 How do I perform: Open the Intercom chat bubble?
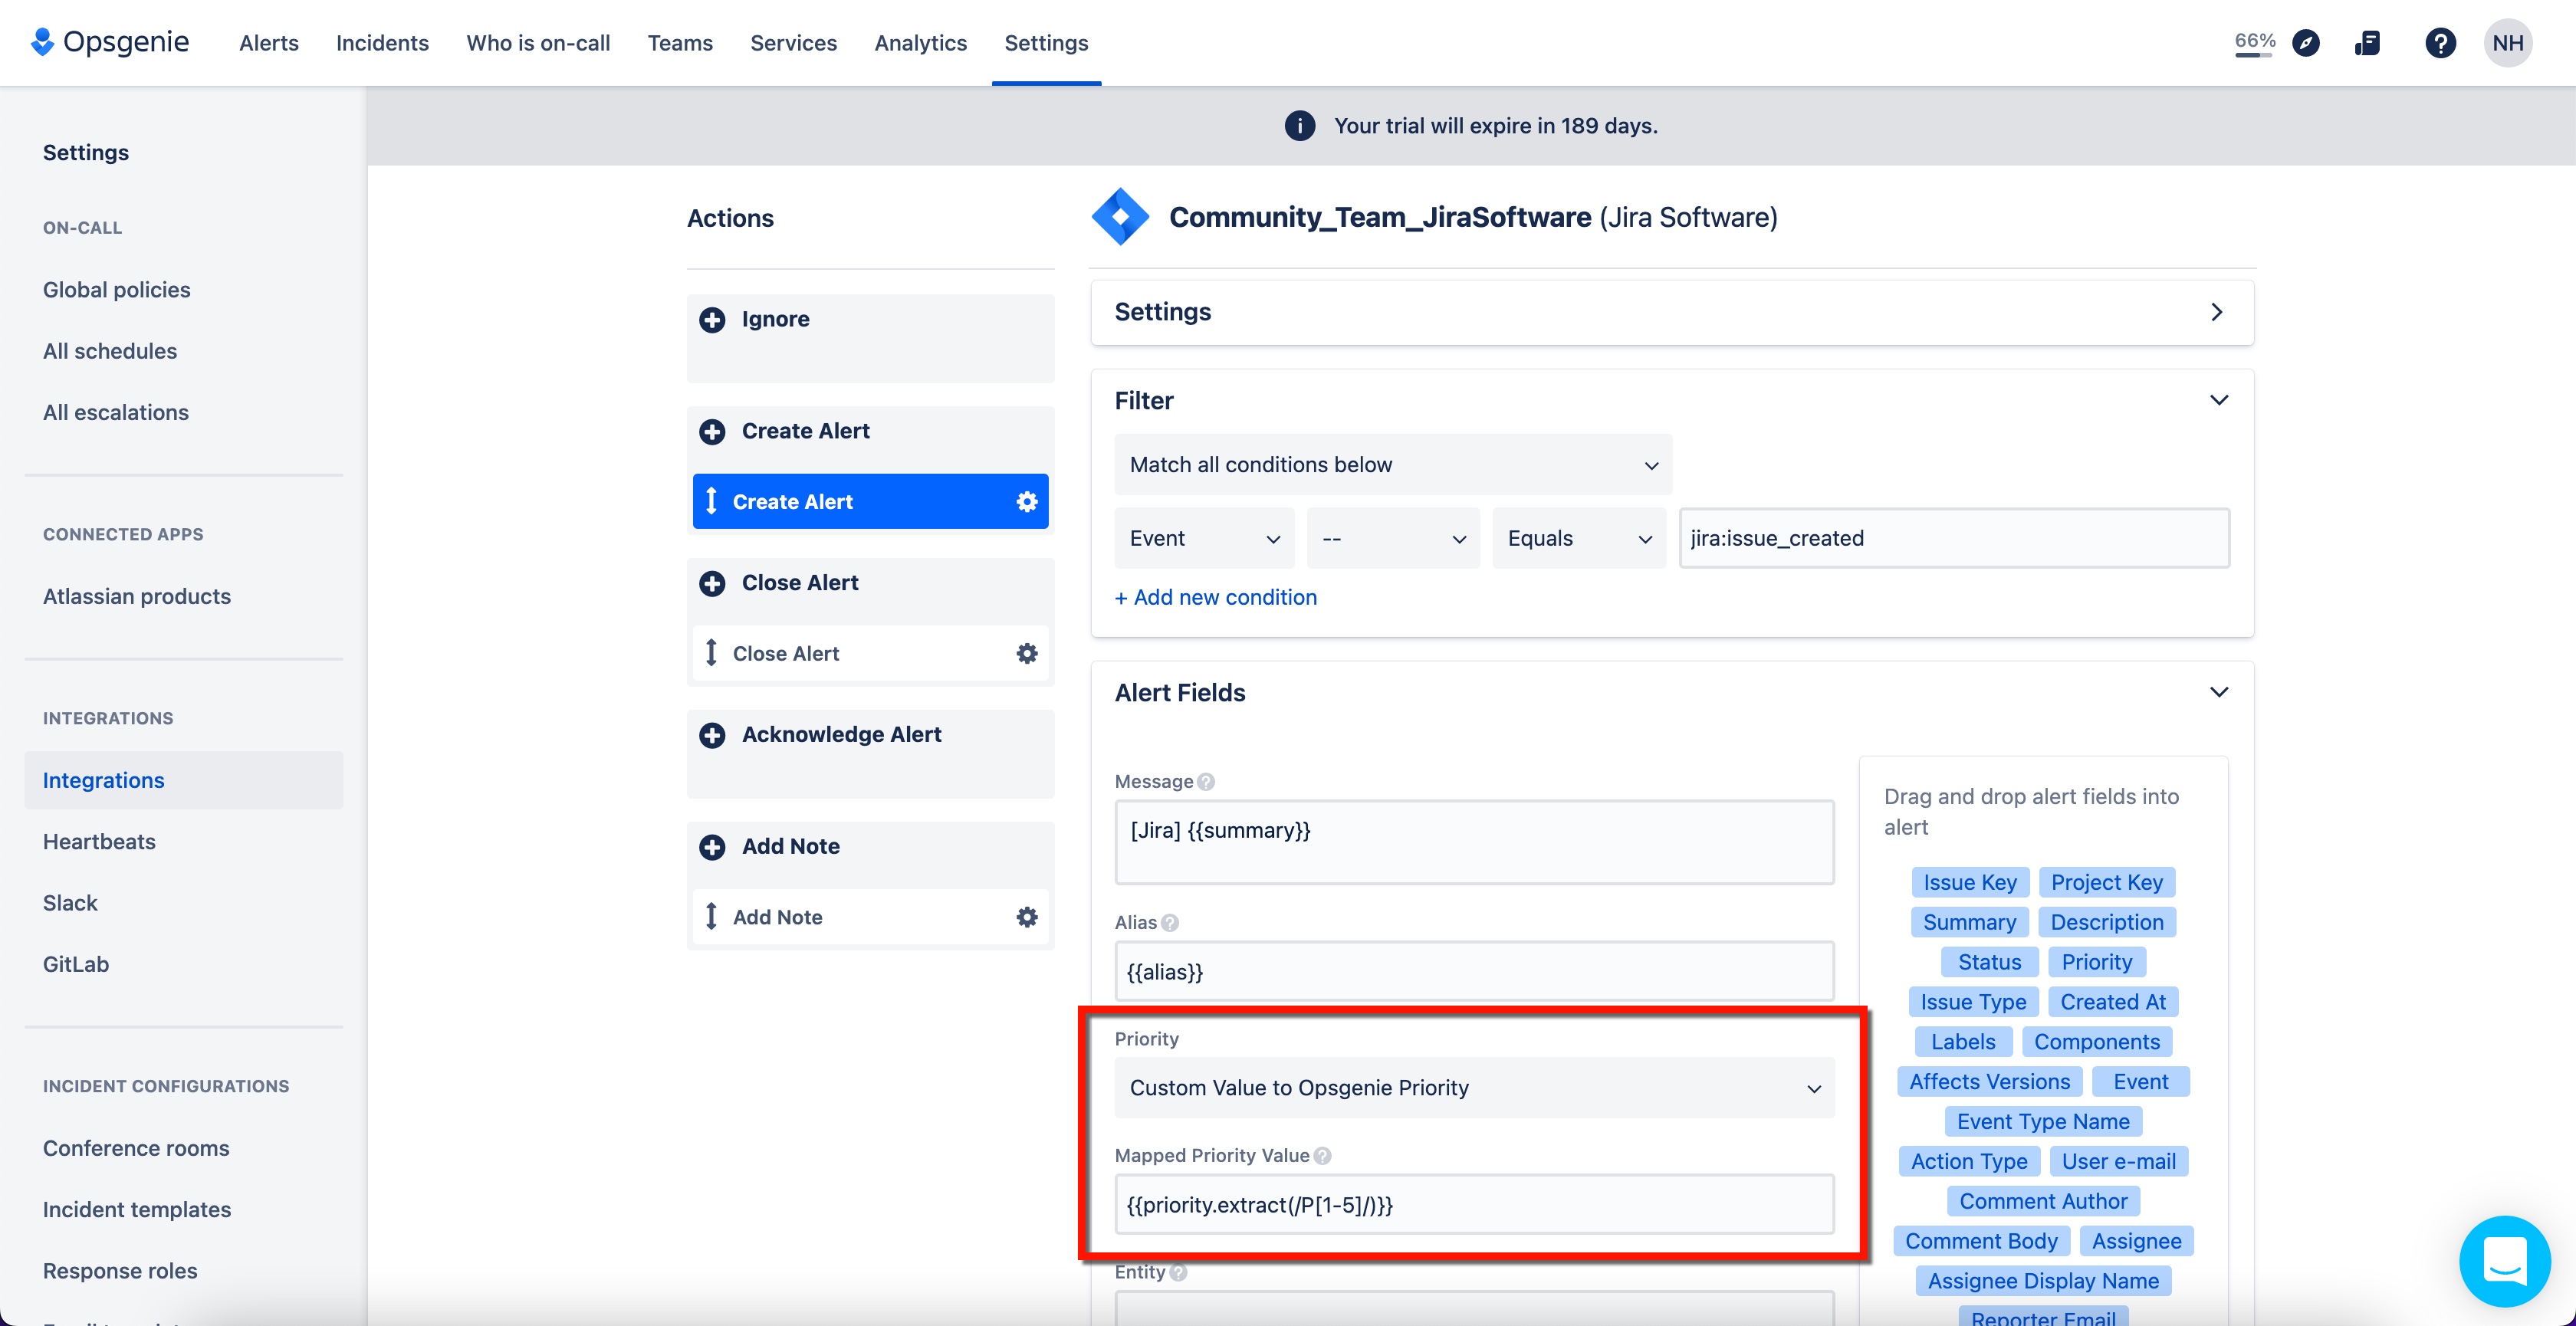click(2505, 1261)
